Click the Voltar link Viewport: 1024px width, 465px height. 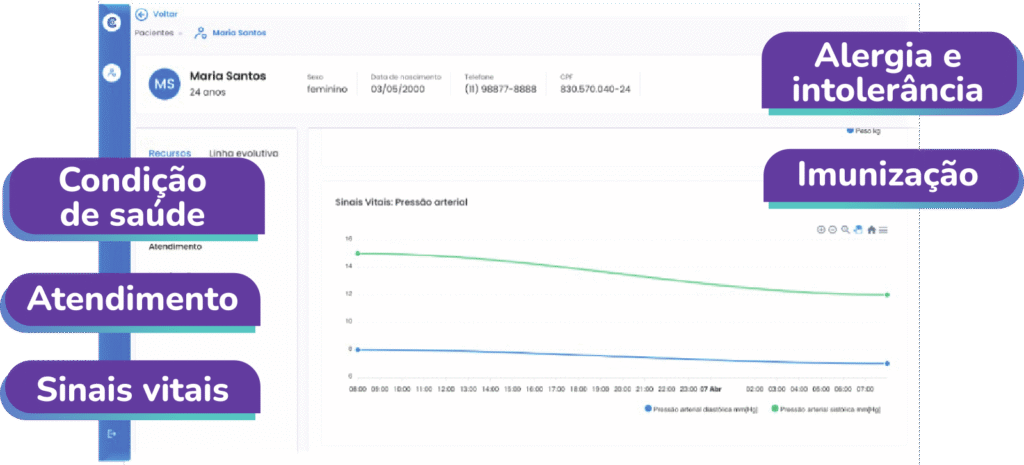pos(166,15)
